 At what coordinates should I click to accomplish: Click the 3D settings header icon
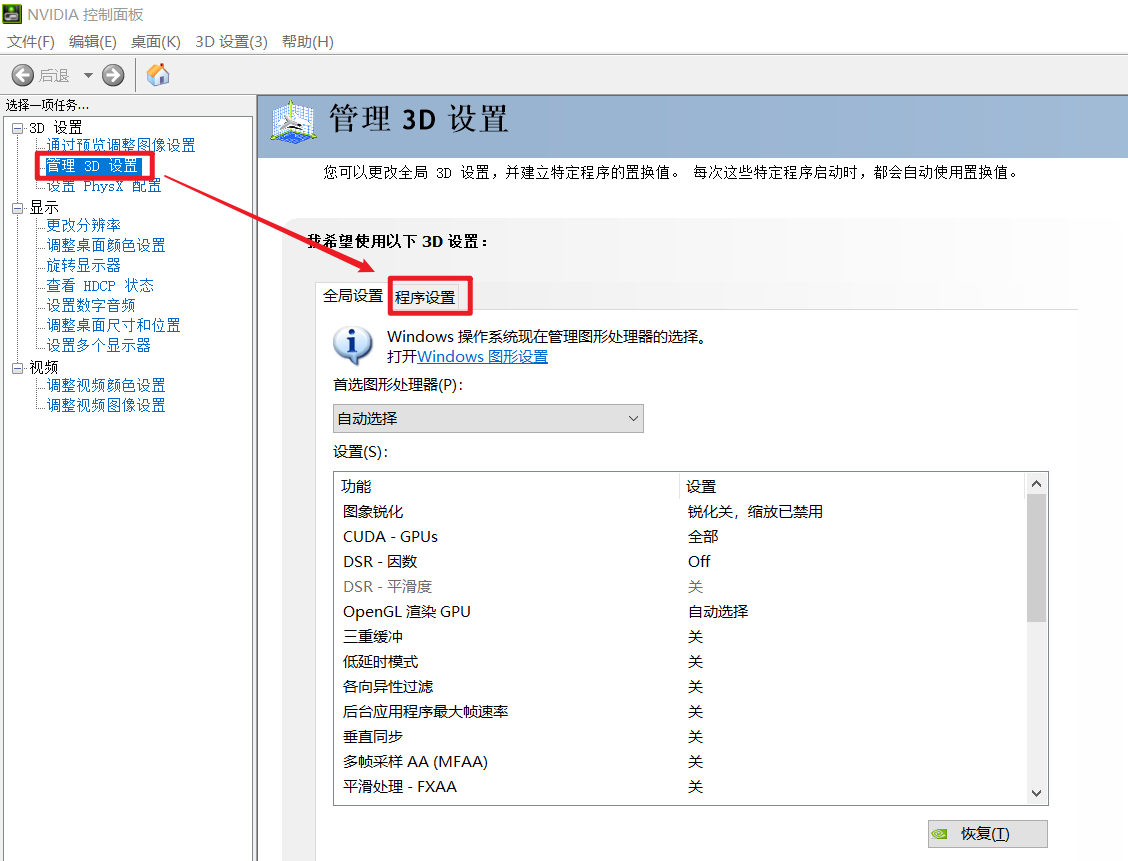[x=293, y=122]
